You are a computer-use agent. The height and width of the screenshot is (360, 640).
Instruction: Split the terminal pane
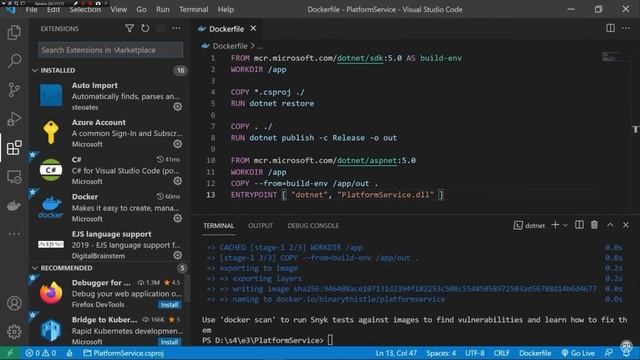579,225
